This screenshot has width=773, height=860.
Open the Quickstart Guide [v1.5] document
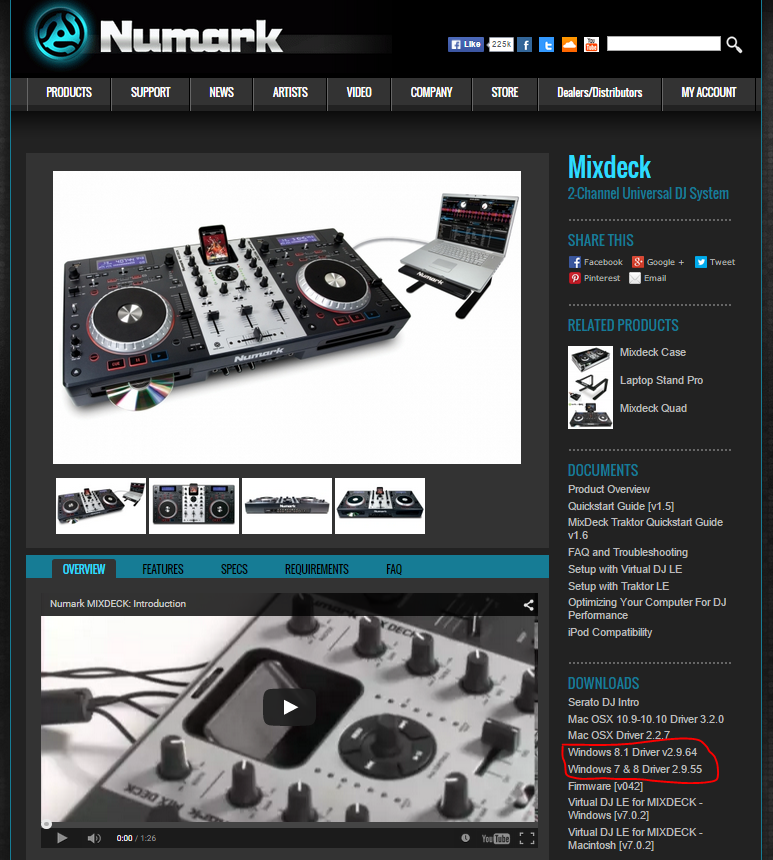[620, 506]
